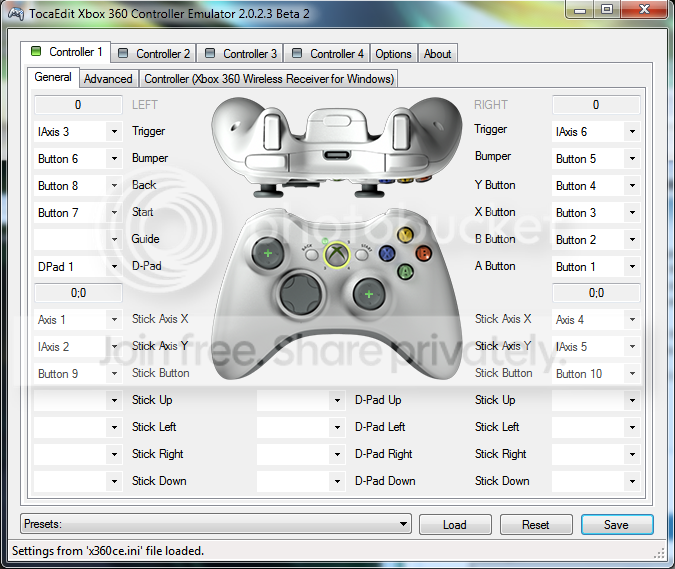Image resolution: width=675 pixels, height=569 pixels.
Task: Click the right stick 0;0 value field
Action: (596, 293)
